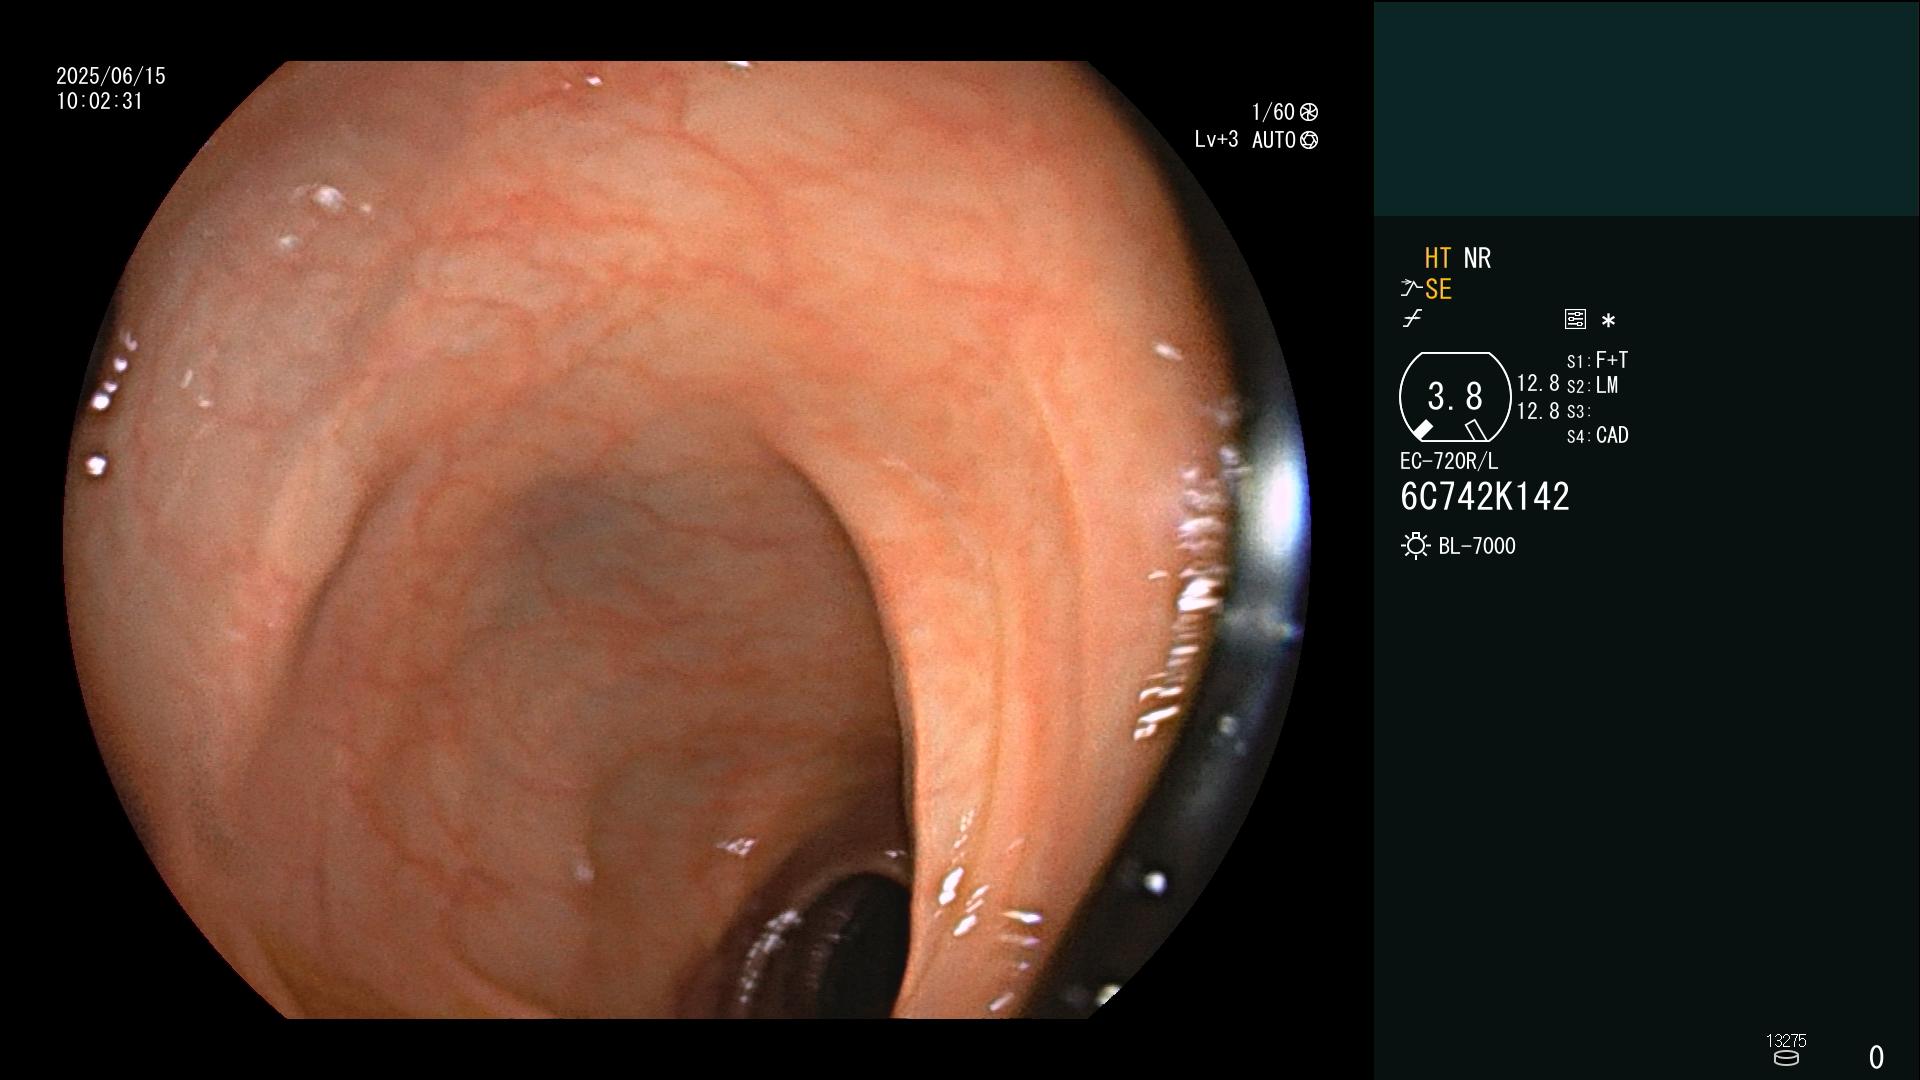Click the AUTO iris mode icon
1920x1080 pixels.
pos(1309,140)
